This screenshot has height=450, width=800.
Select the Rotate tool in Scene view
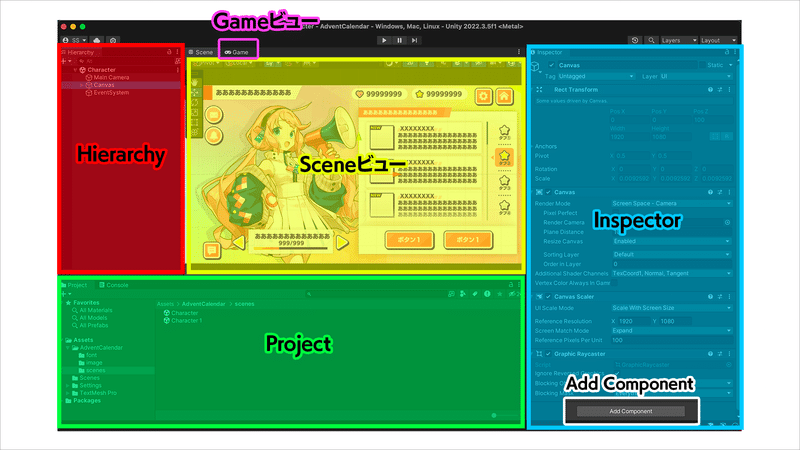click(x=195, y=103)
